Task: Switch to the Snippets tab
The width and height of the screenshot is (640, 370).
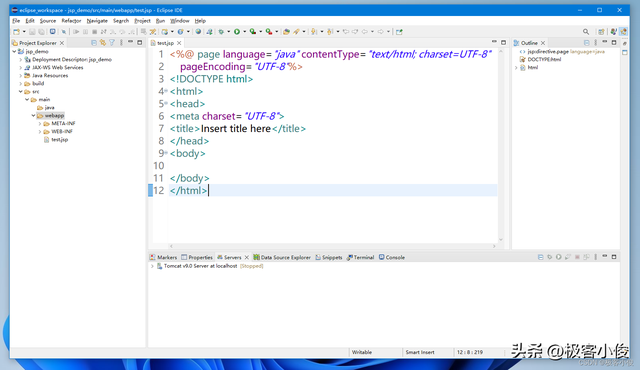Action: 329,257
